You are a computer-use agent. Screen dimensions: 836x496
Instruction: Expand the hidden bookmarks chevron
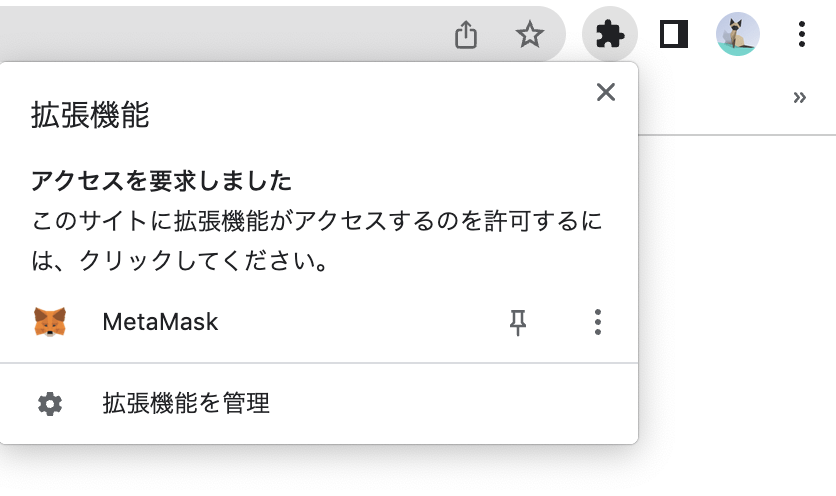point(799,97)
